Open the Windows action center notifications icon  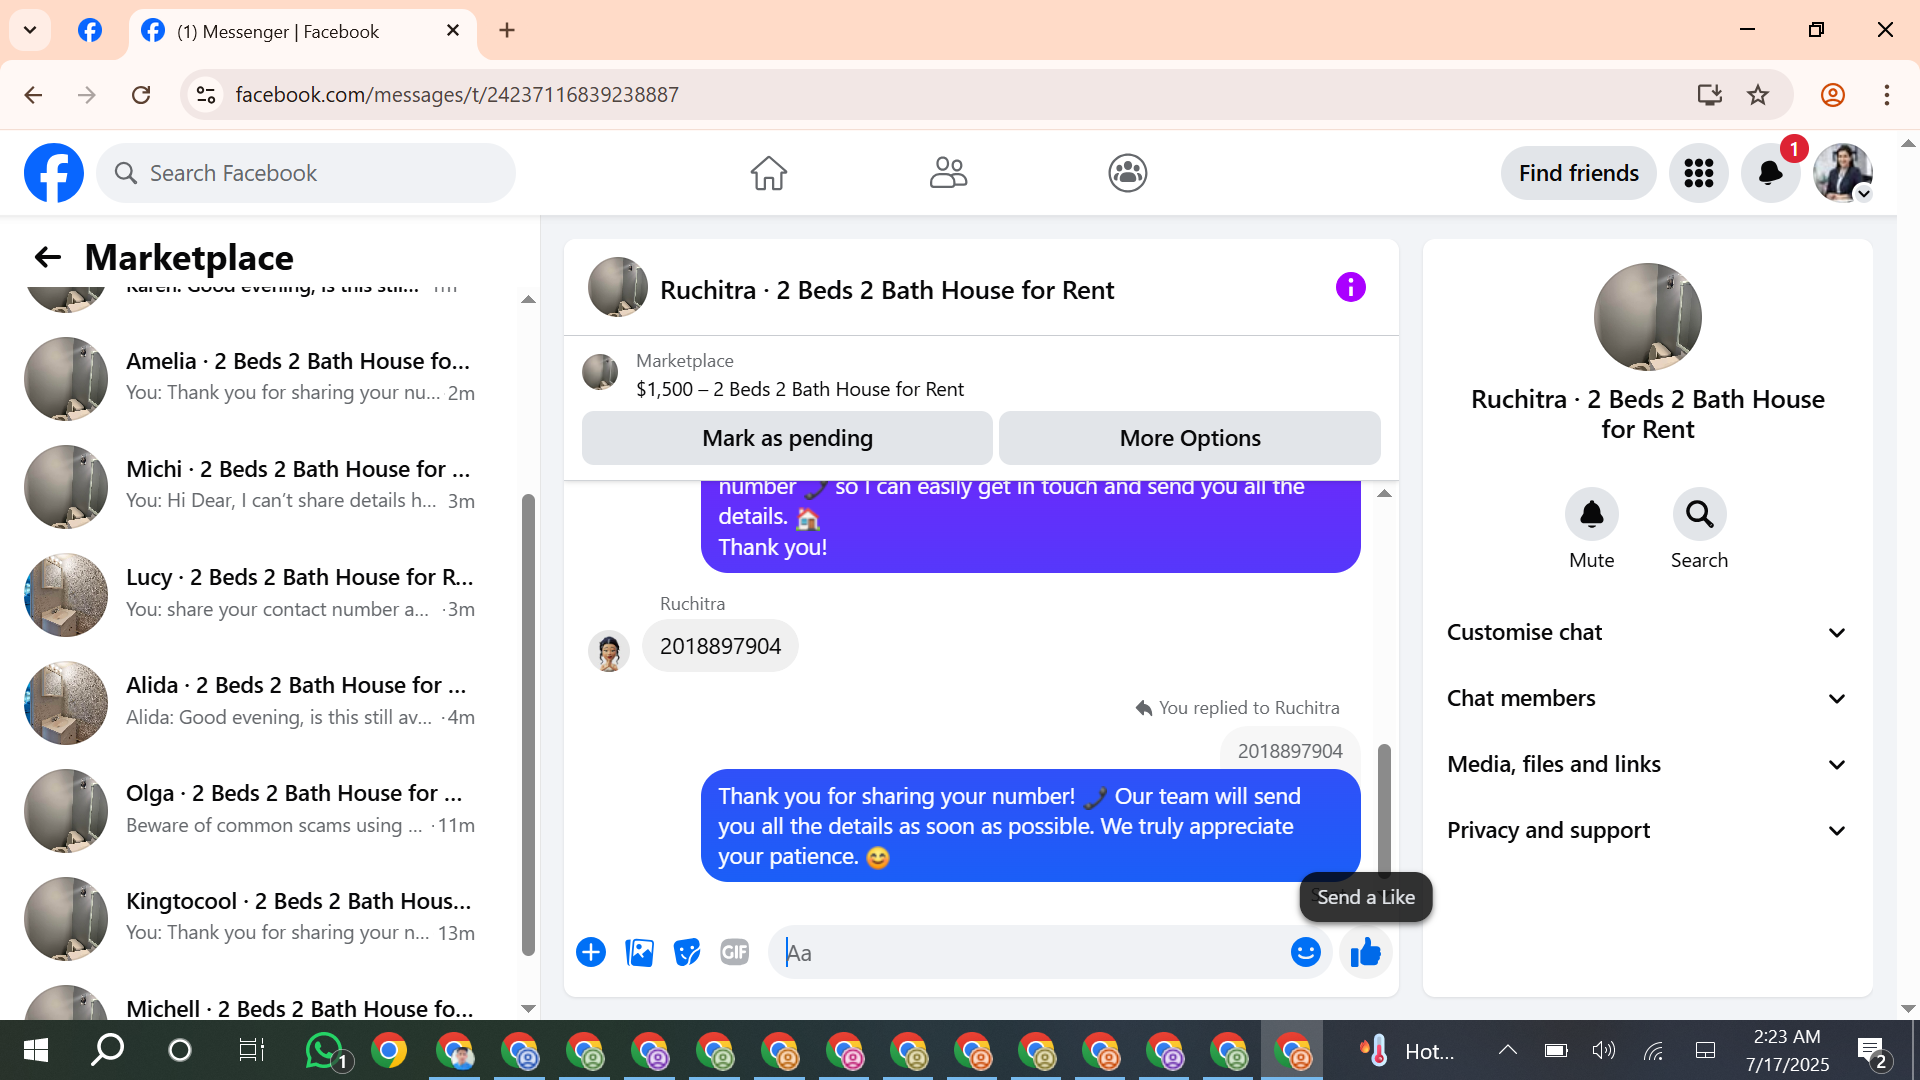tap(1872, 1051)
